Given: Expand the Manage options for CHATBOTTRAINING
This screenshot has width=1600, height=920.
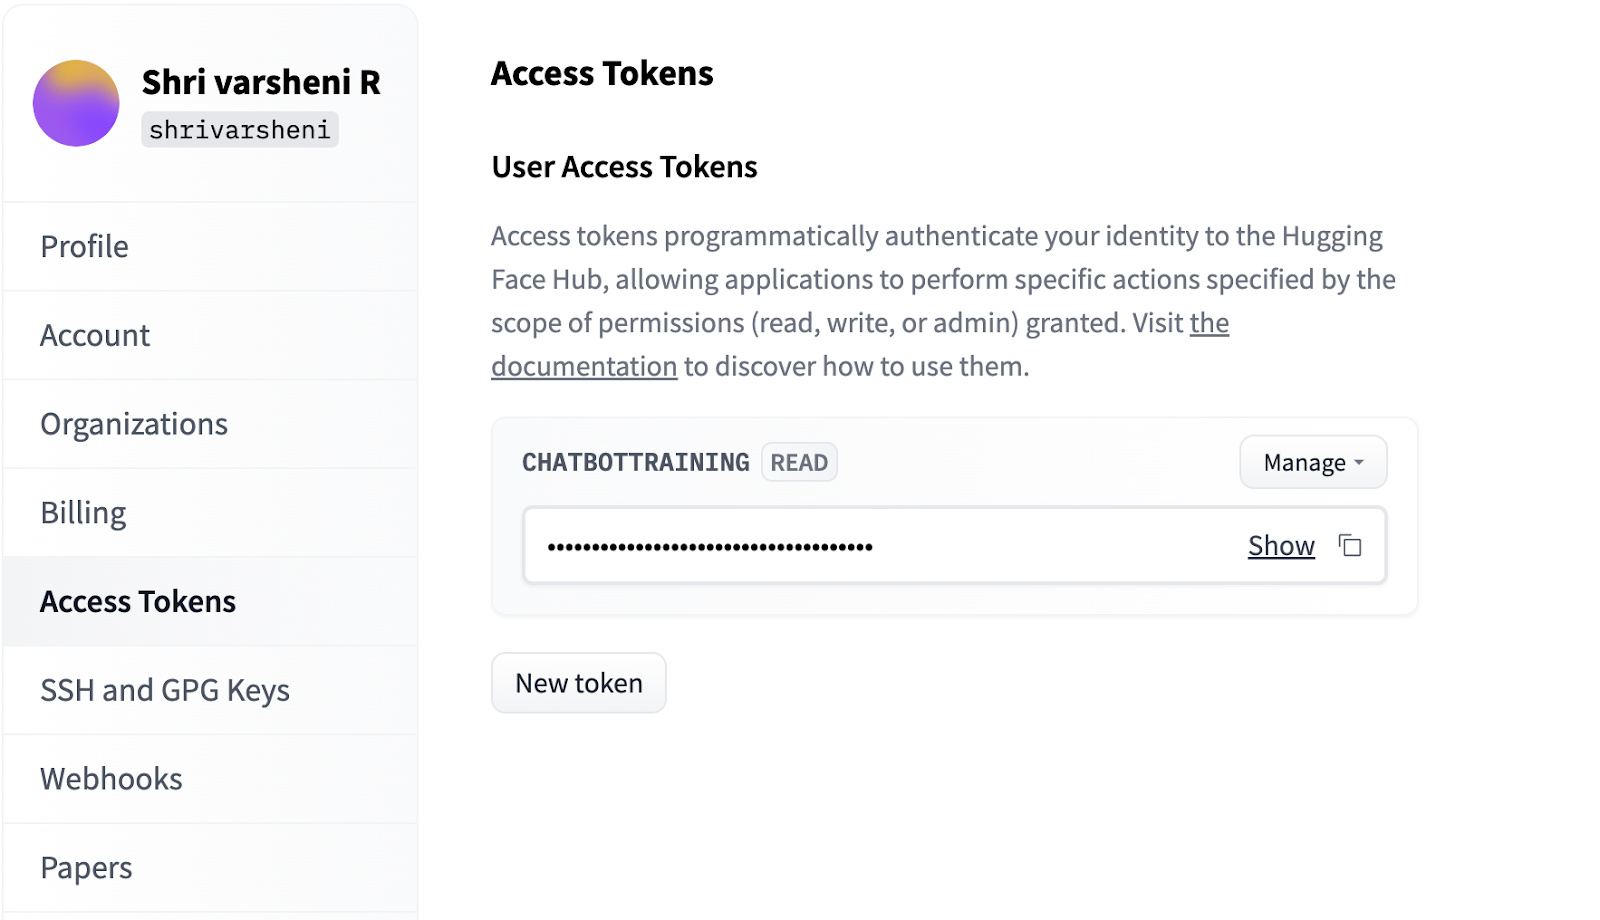Looking at the screenshot, I should [1312, 461].
